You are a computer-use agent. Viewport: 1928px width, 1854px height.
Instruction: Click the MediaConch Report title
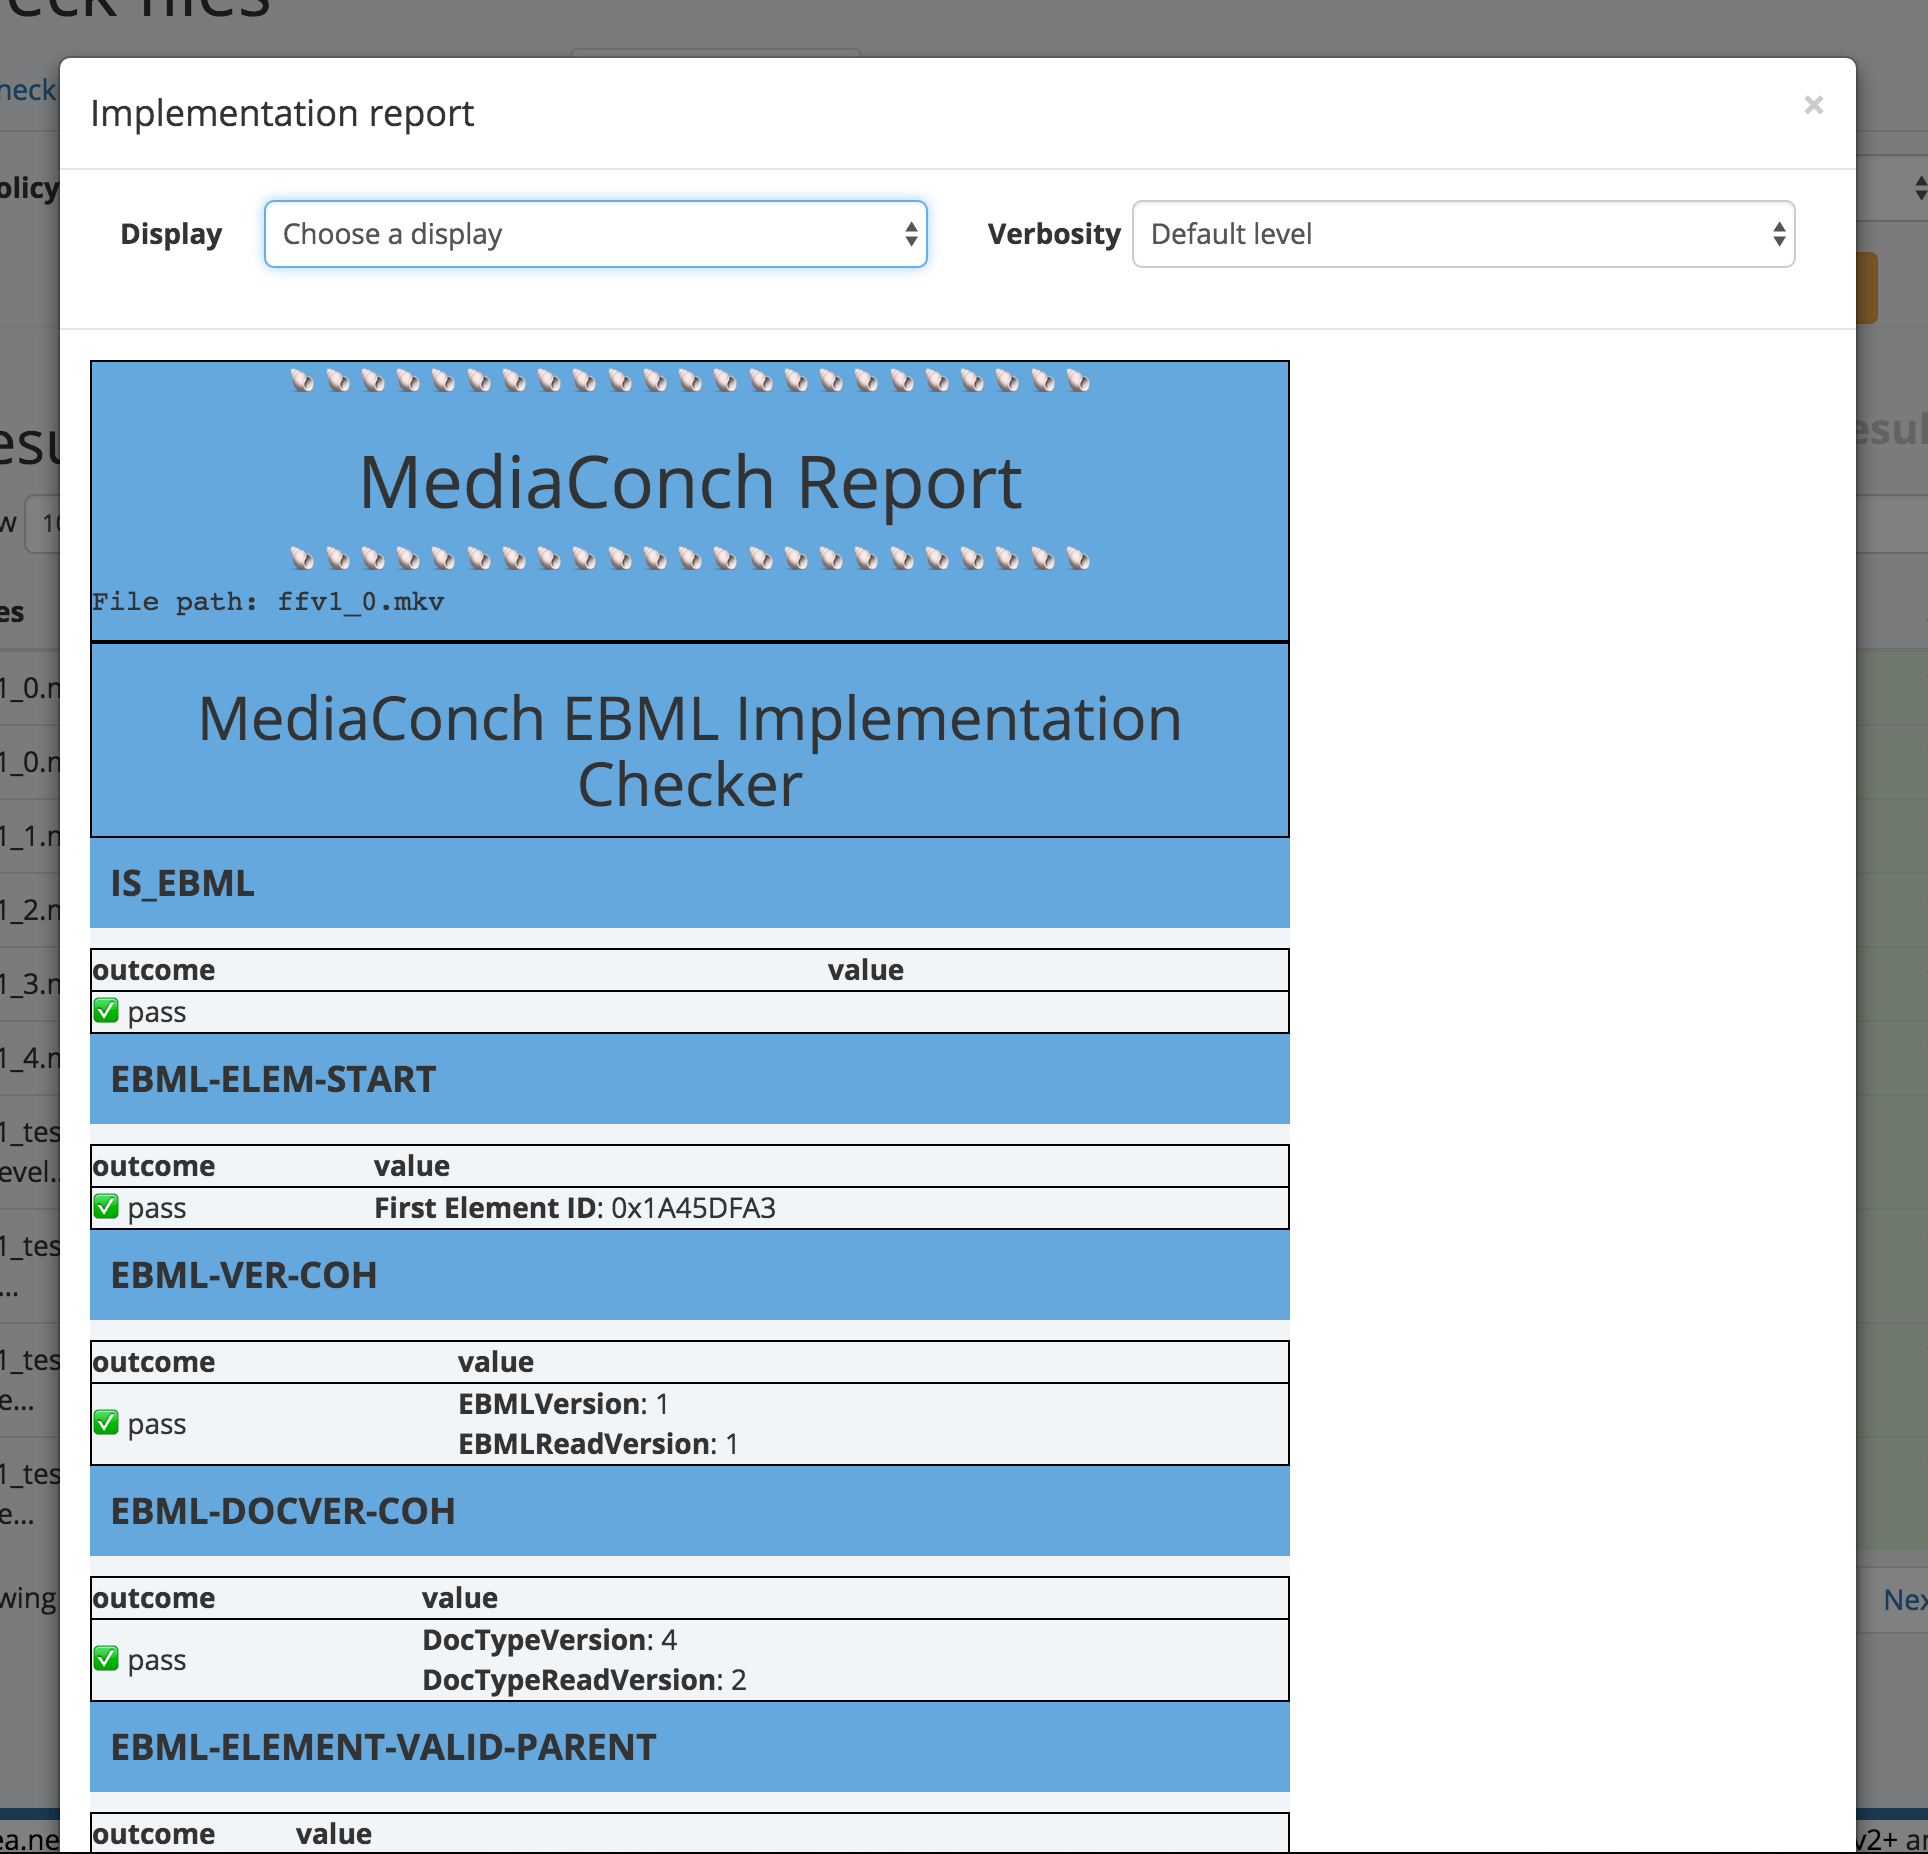[x=690, y=482]
